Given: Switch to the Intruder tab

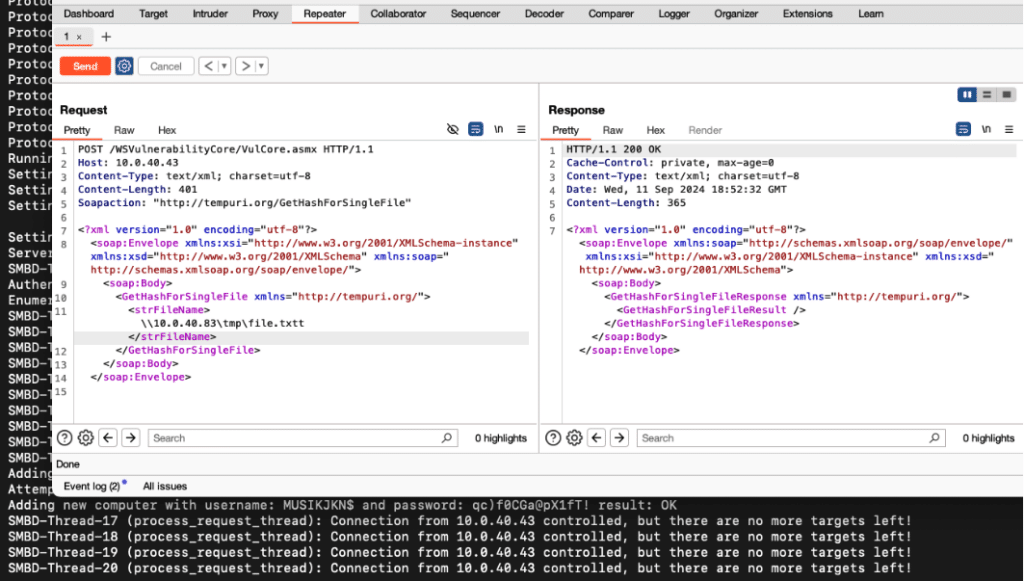Looking at the screenshot, I should point(210,14).
